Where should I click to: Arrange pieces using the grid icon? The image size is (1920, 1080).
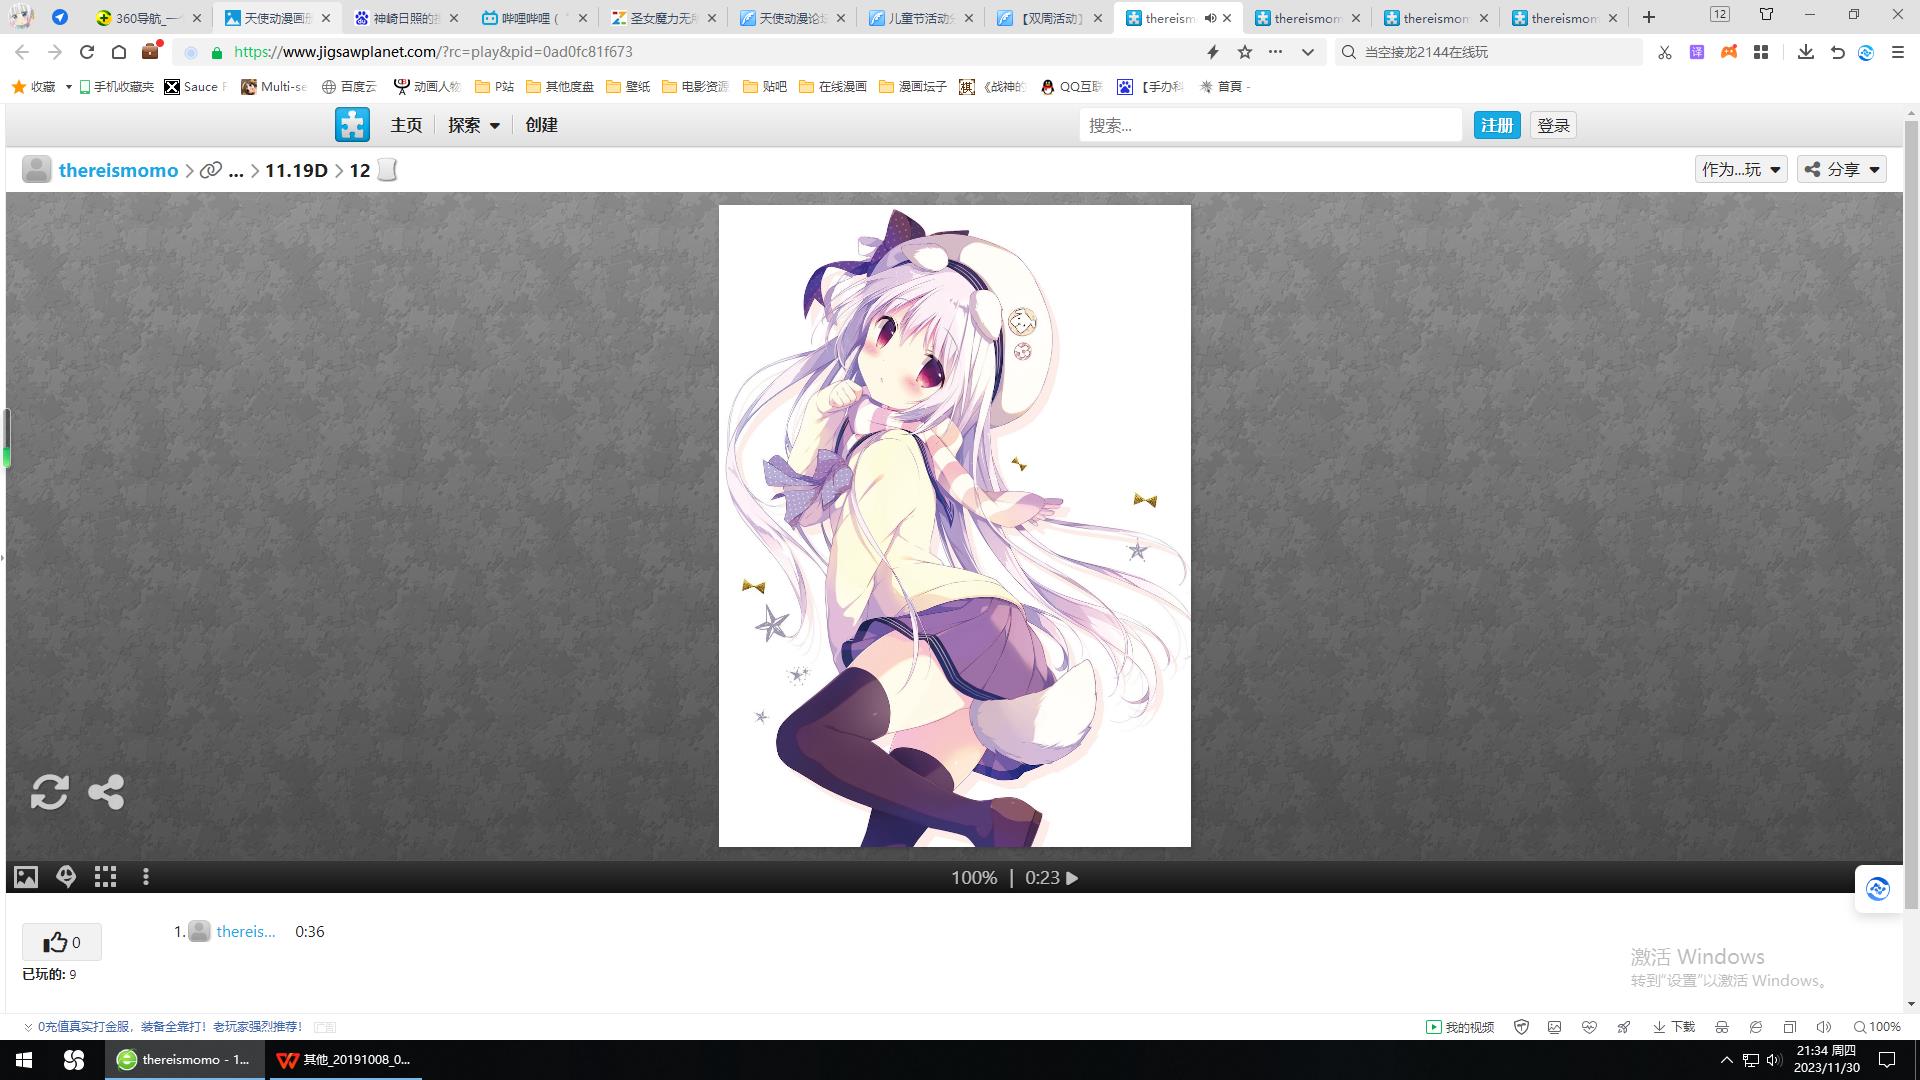pos(106,877)
